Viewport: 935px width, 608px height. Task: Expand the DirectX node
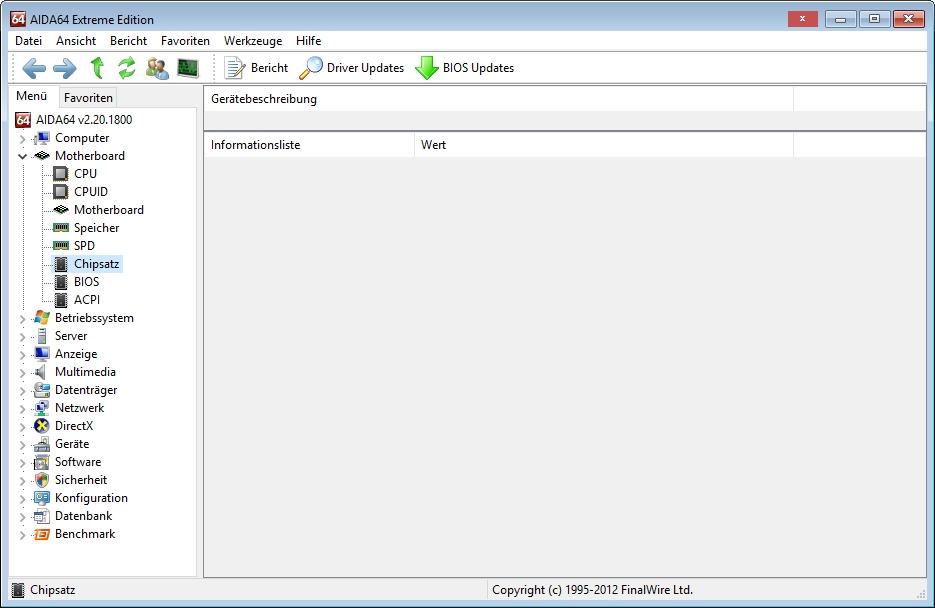click(22, 427)
